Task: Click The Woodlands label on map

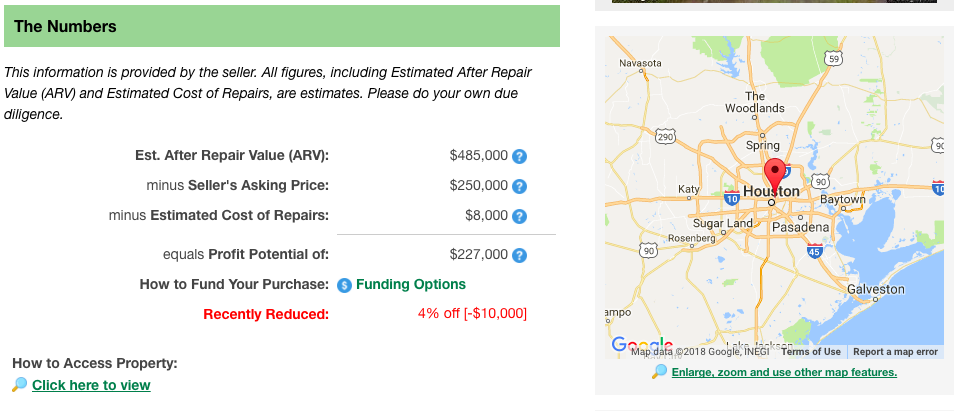Action: coord(755,102)
